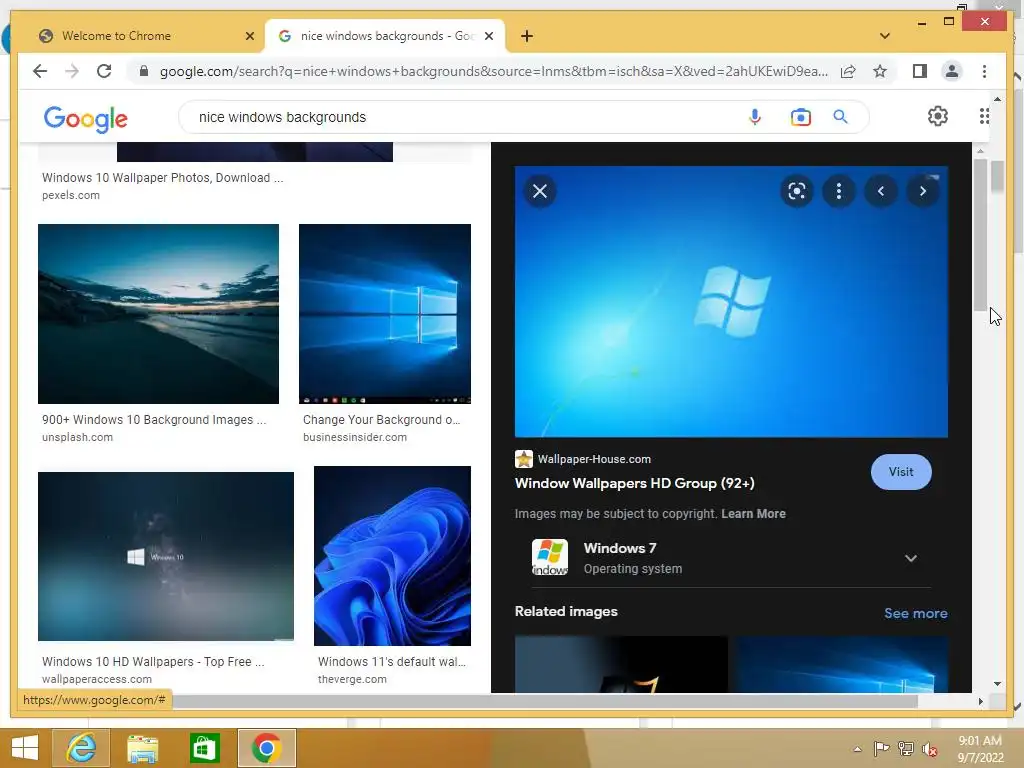Open the taskbar clock and date
The height and width of the screenshot is (768, 1024).
(980, 749)
